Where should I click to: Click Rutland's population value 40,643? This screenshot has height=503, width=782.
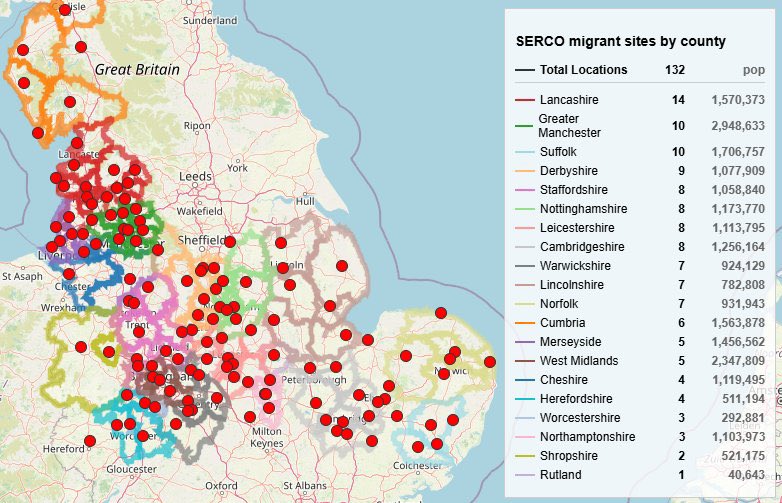click(x=747, y=475)
